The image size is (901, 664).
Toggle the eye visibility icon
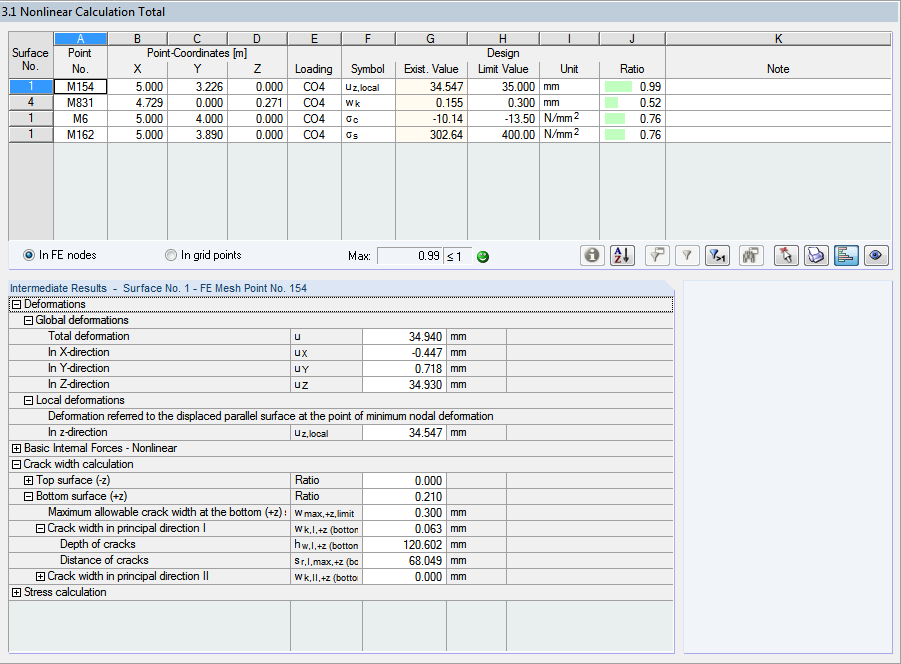[x=875, y=255]
